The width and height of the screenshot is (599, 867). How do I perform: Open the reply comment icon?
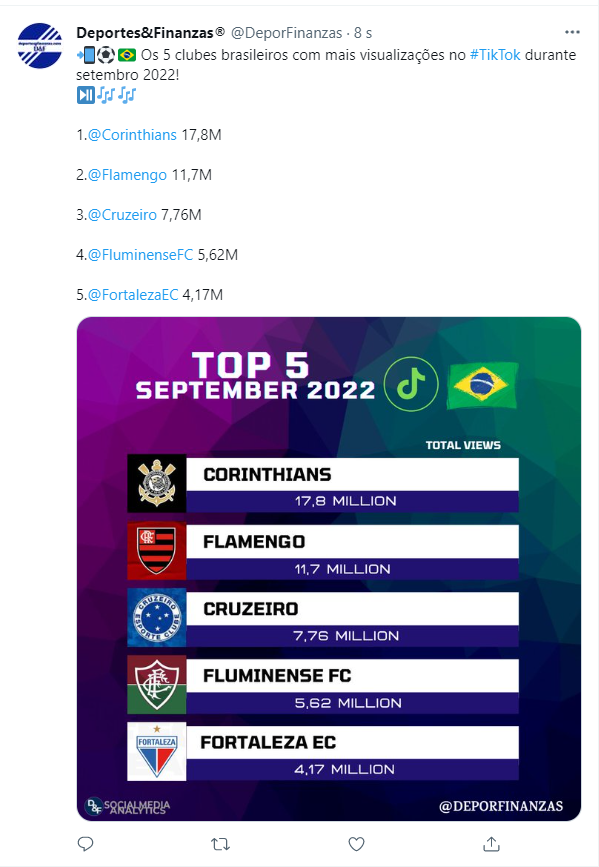tap(85, 844)
